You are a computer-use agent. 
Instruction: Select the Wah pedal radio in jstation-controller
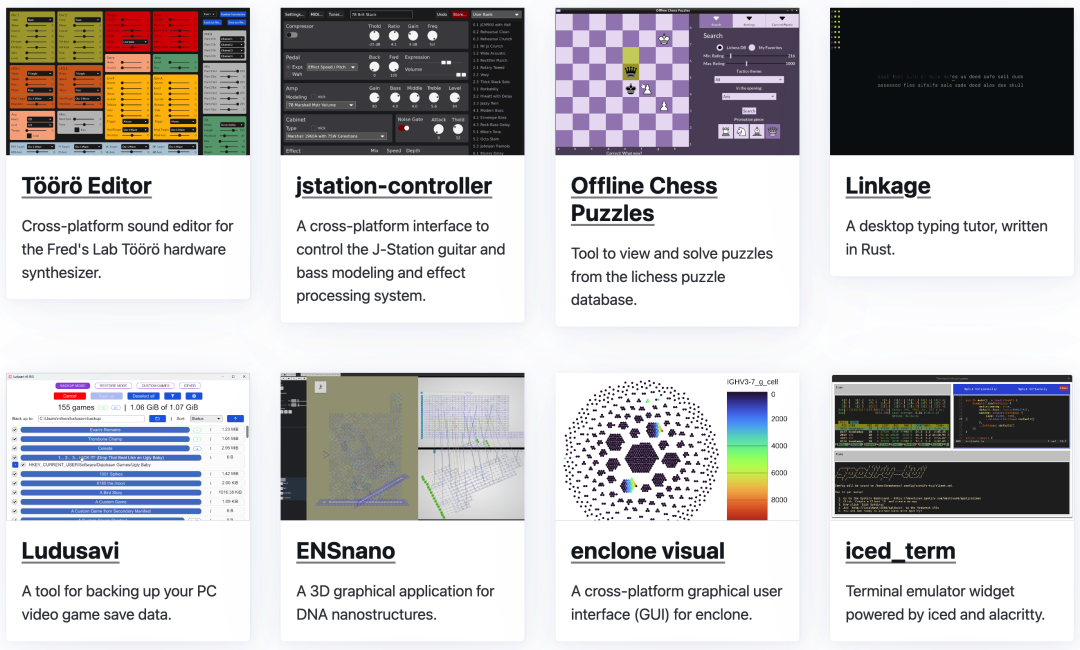[x=288, y=74]
